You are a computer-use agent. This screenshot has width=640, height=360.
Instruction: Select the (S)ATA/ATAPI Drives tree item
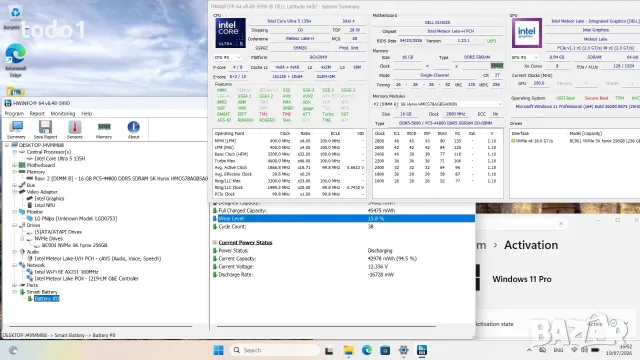tap(58, 232)
